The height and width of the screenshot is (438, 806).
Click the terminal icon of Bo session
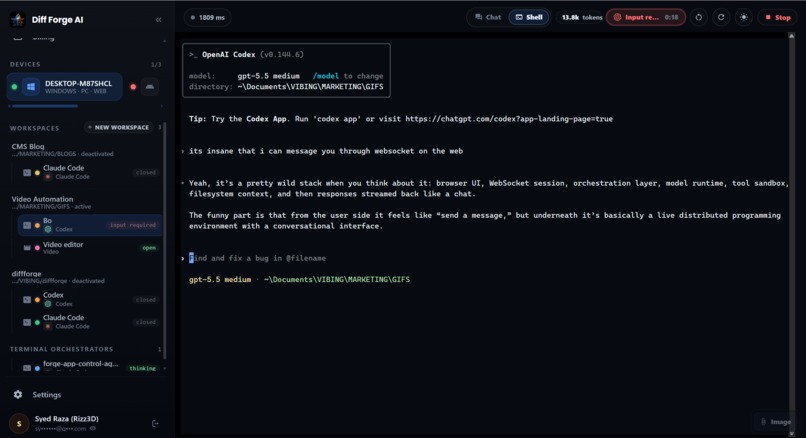tap(27, 225)
